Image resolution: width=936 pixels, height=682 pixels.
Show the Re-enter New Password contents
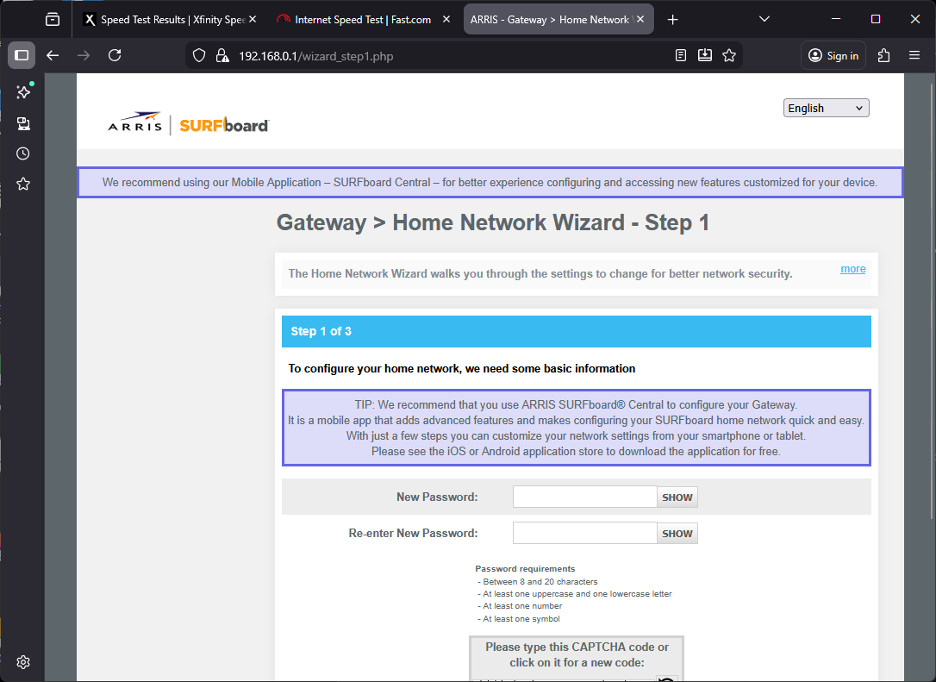click(677, 534)
